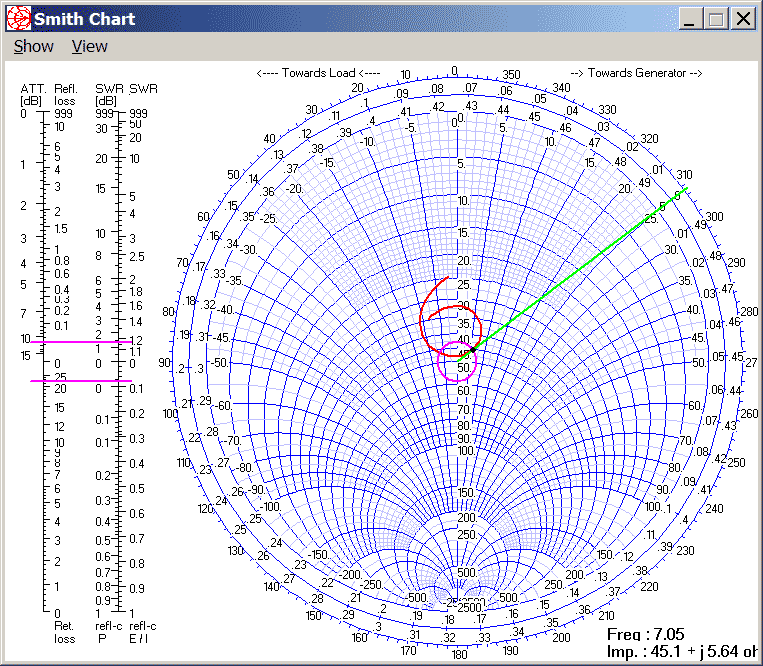Click the 'Imp. : 45.1 + j 5.64' readout
Screen dimensions: 763x666
point(681,651)
